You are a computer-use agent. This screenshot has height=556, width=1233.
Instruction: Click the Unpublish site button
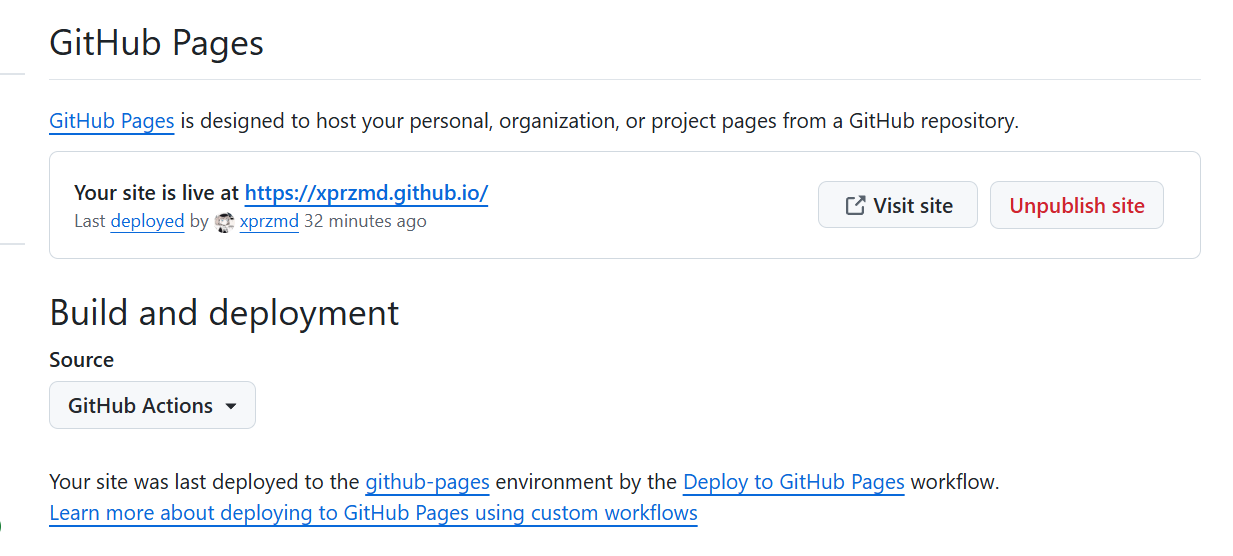tap(1077, 205)
